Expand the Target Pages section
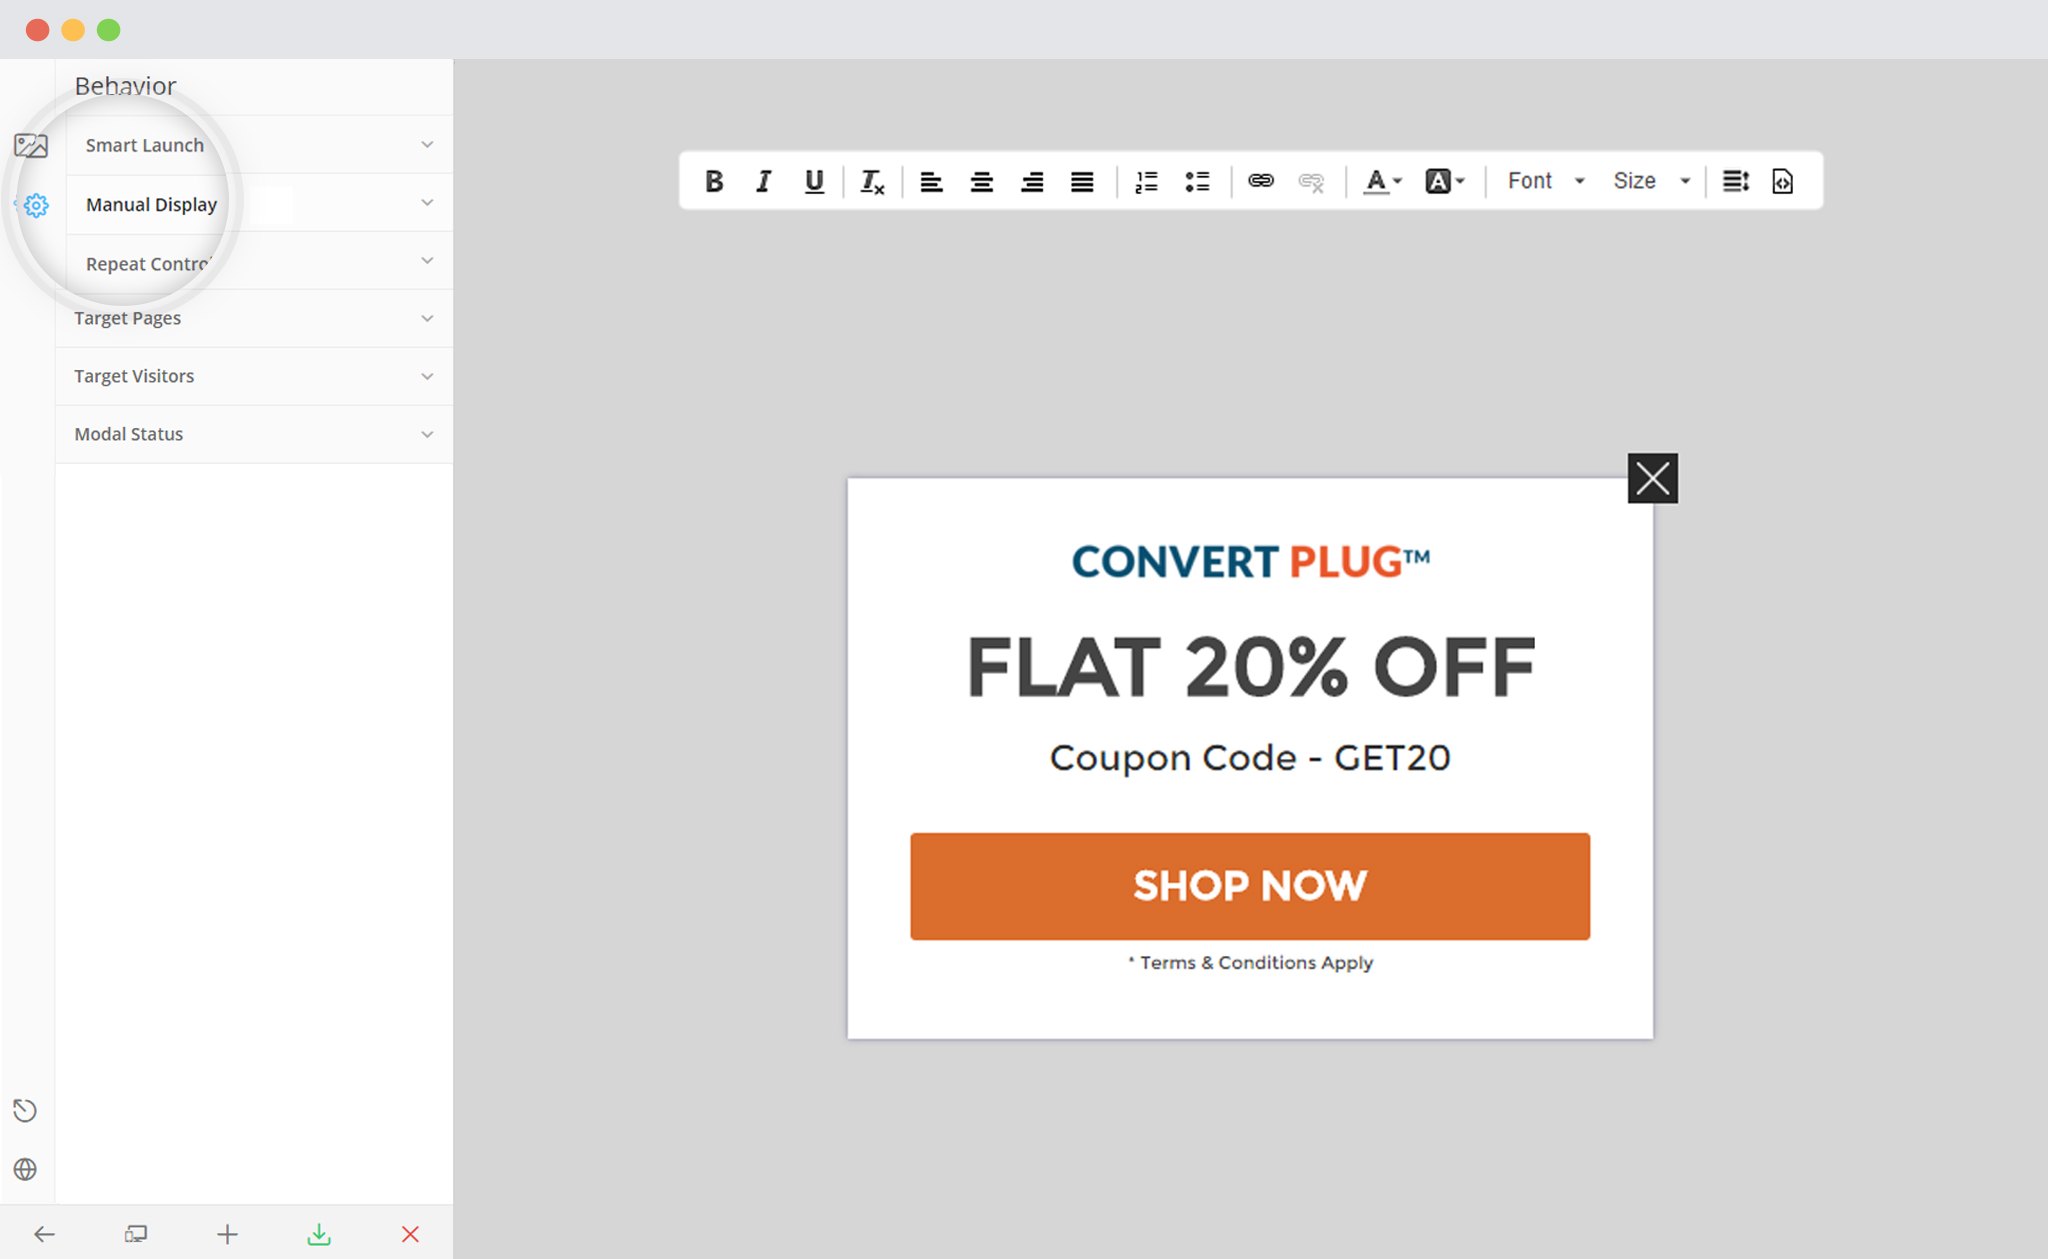The height and width of the screenshot is (1259, 2048). pyautogui.click(x=255, y=317)
